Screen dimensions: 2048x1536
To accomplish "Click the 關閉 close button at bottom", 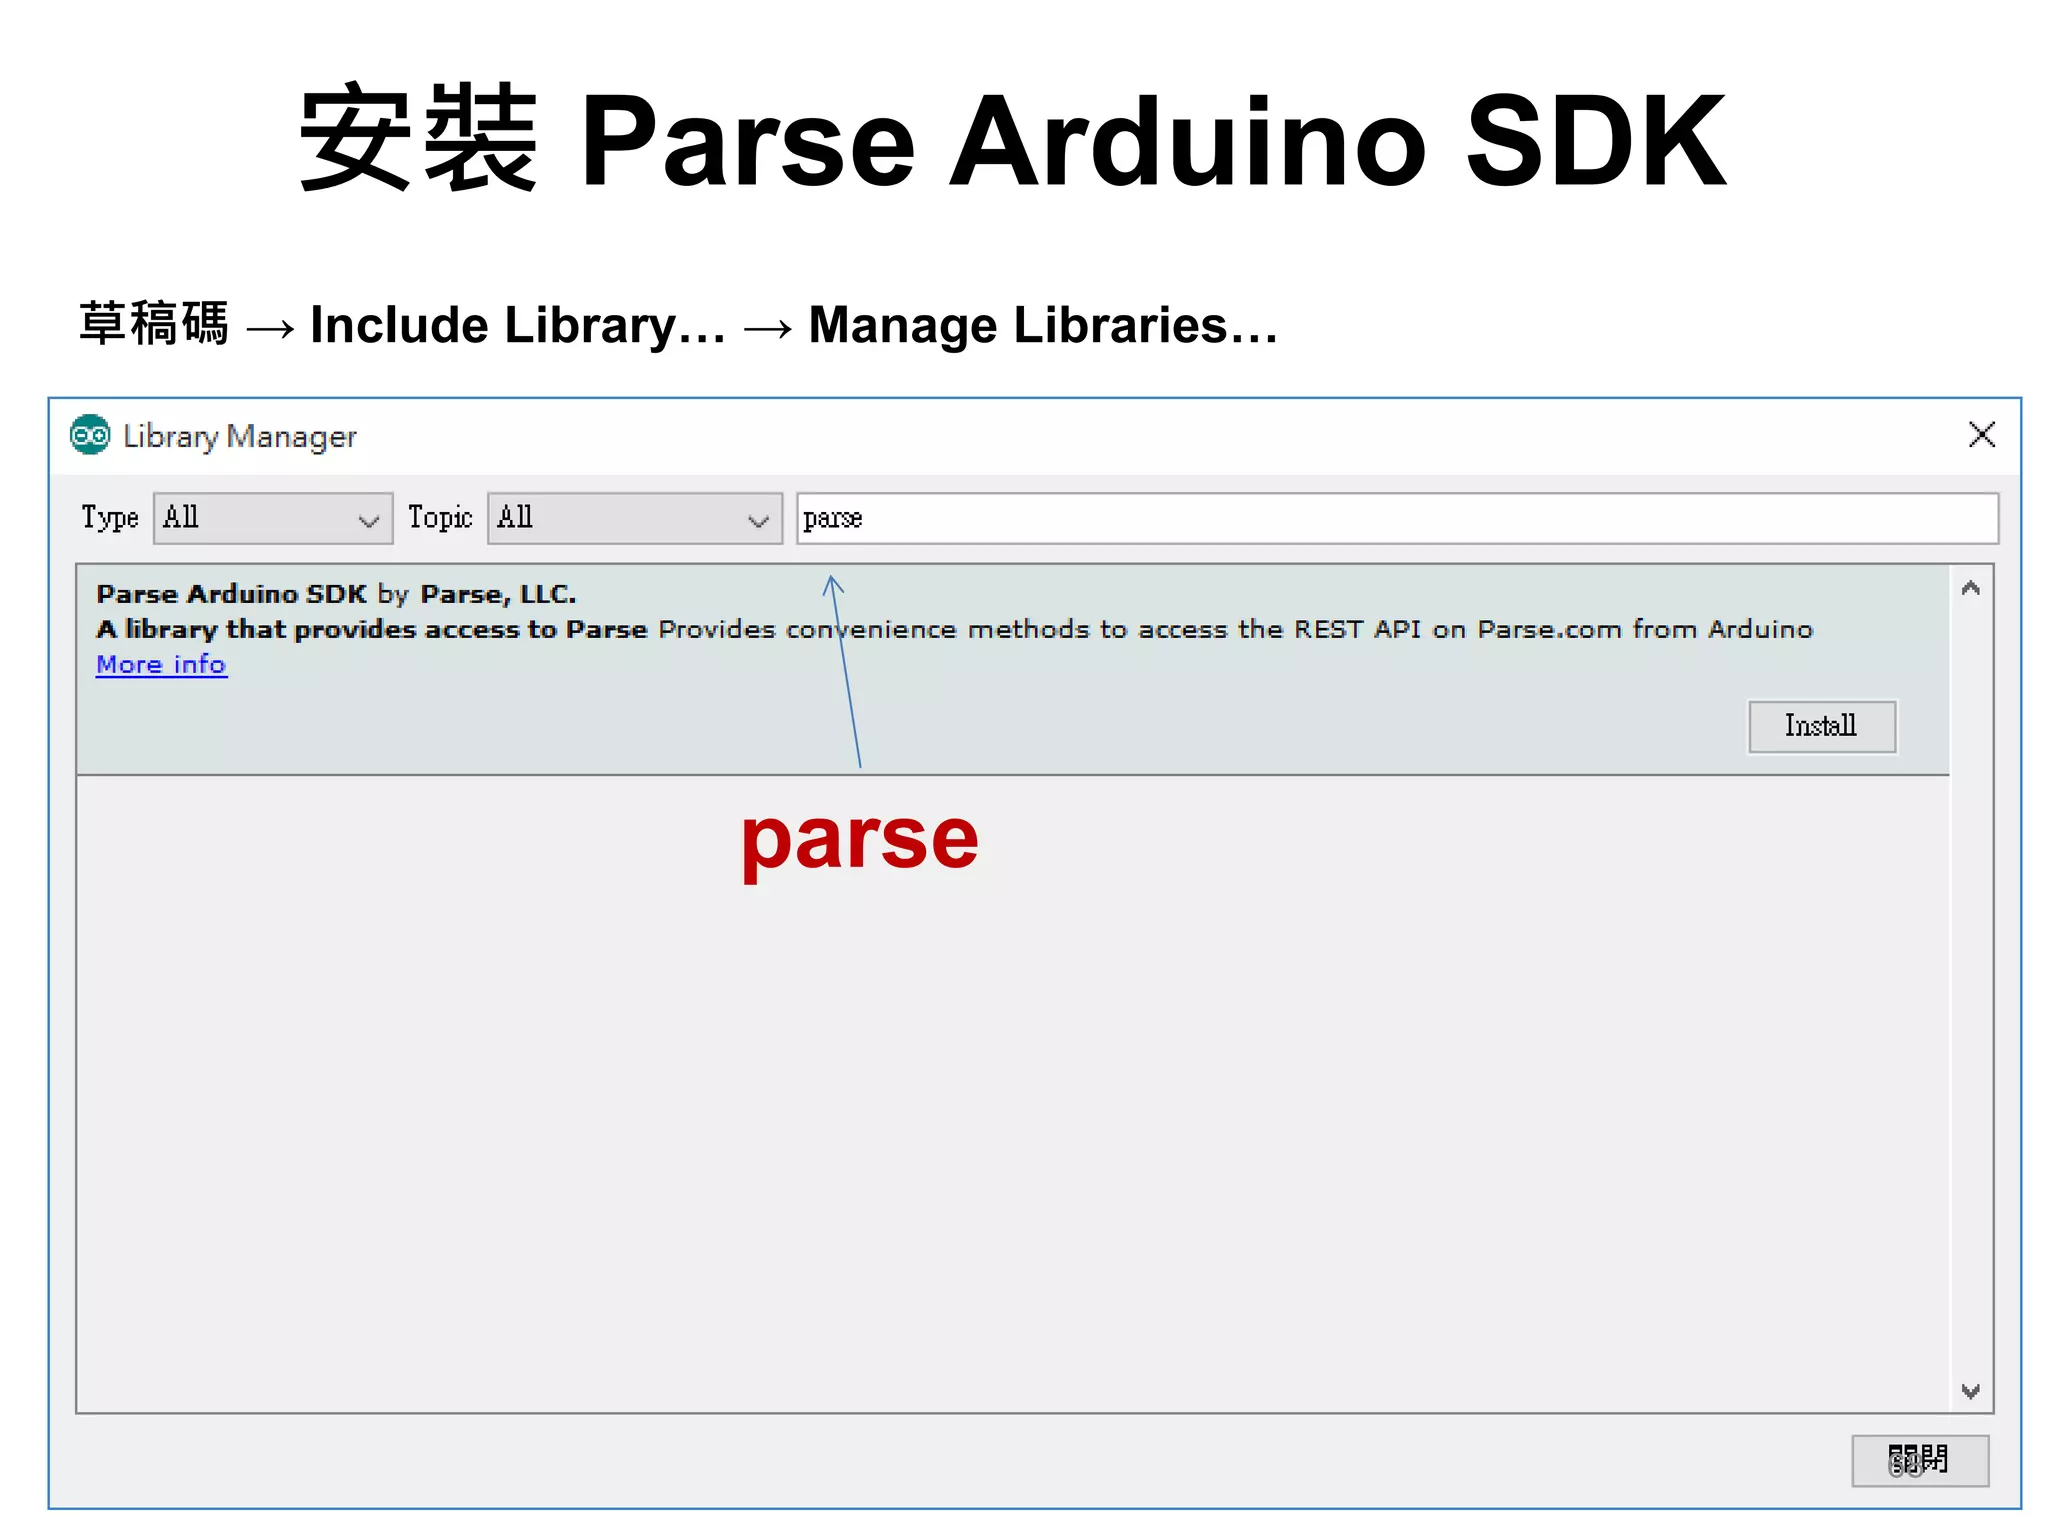I will [1919, 1461].
